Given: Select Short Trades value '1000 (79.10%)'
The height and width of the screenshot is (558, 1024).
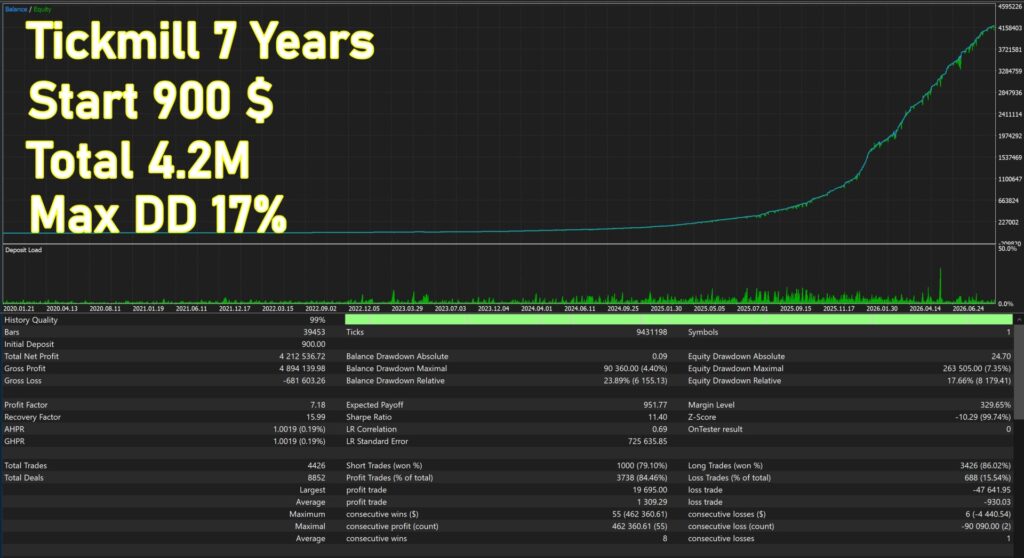Looking at the screenshot, I should pos(642,466).
